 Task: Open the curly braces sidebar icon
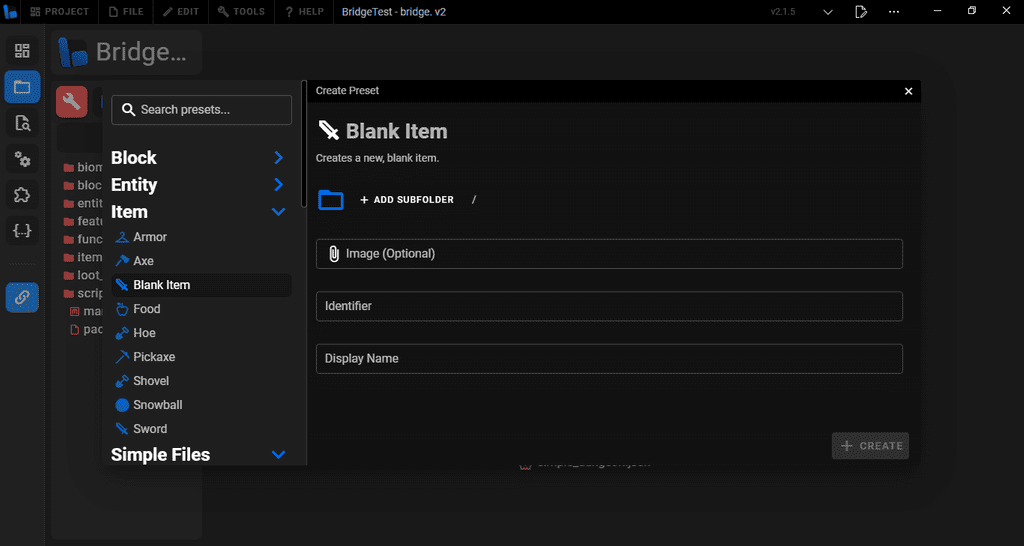(22, 231)
